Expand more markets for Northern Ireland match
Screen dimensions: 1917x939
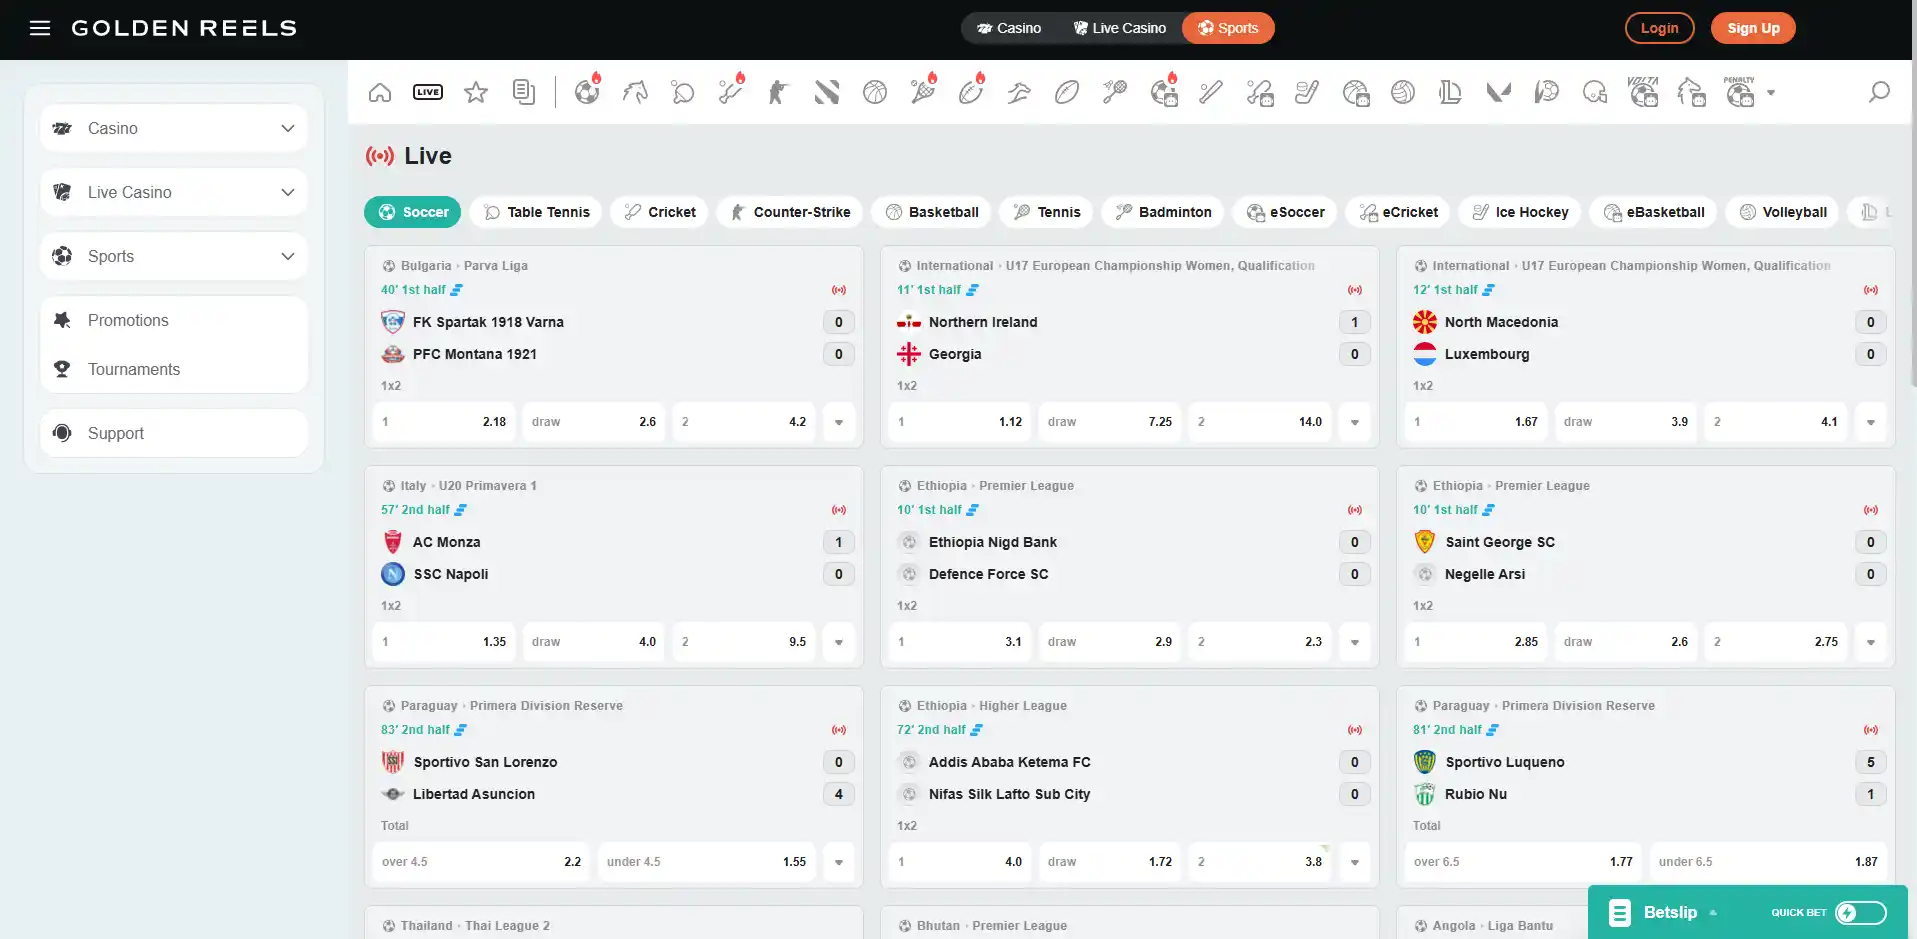point(1355,422)
